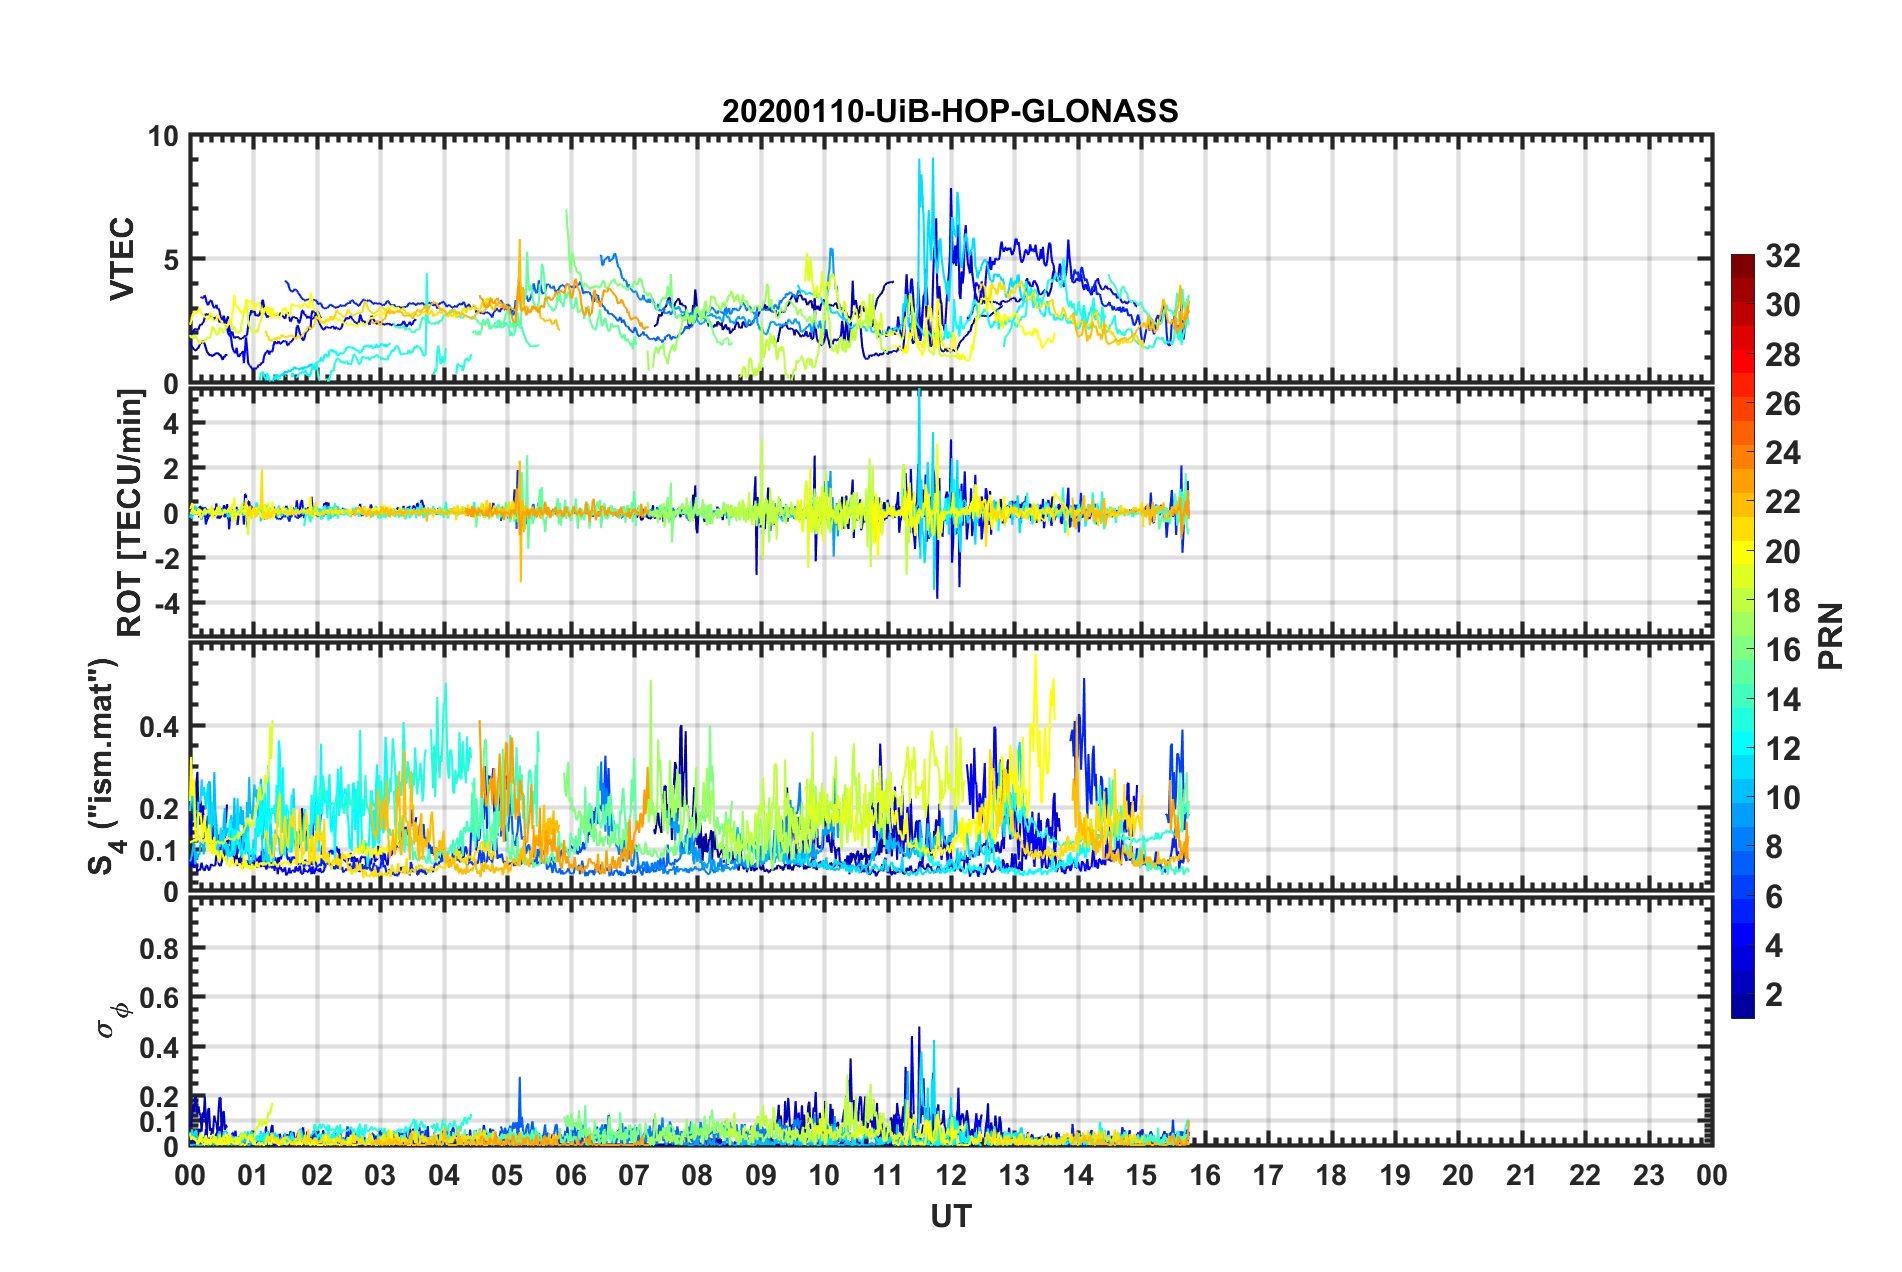
Task: Click the UT x-axis label
Action: pos(951,1216)
